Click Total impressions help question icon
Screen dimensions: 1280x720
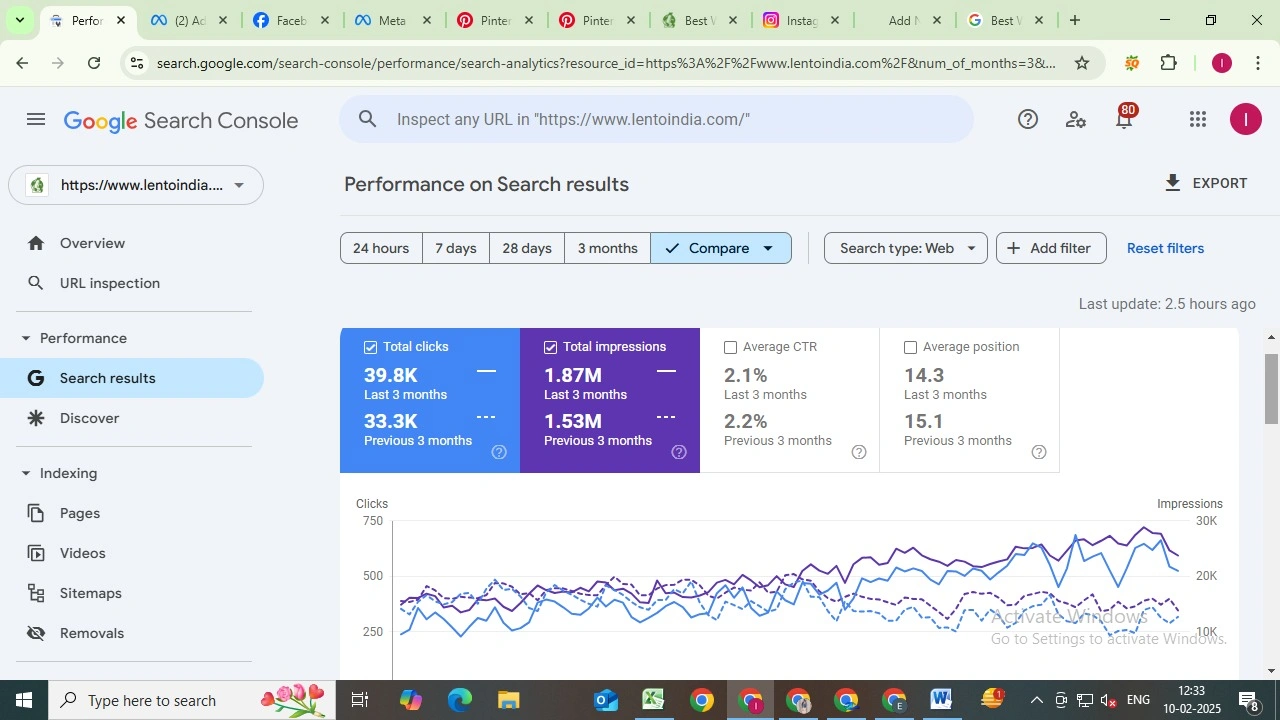[679, 452]
